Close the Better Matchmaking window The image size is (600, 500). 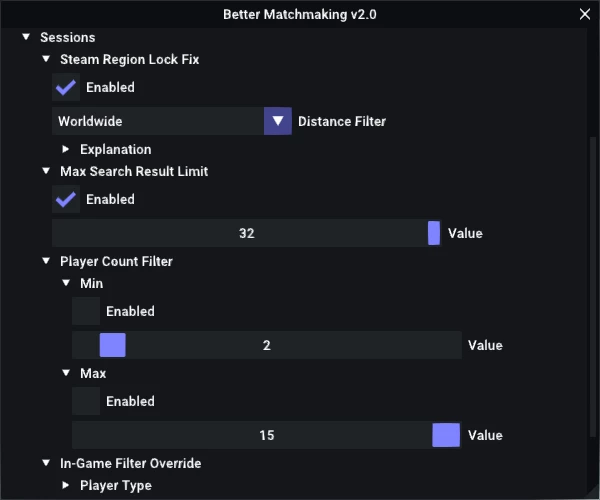click(585, 14)
